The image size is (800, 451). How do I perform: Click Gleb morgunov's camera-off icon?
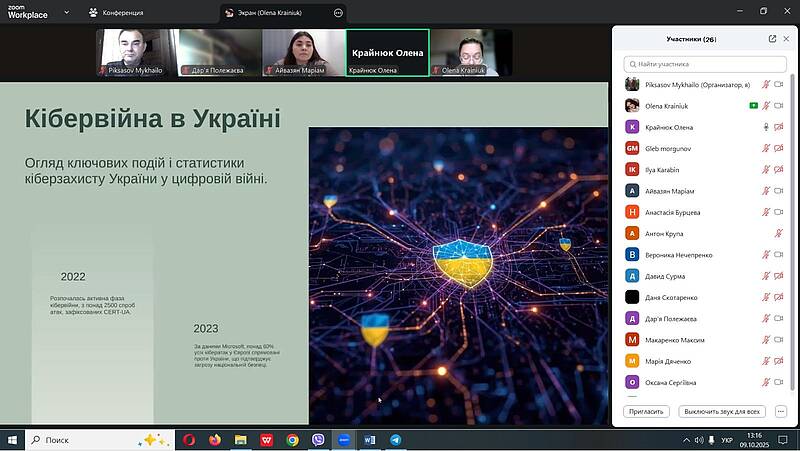(x=779, y=148)
